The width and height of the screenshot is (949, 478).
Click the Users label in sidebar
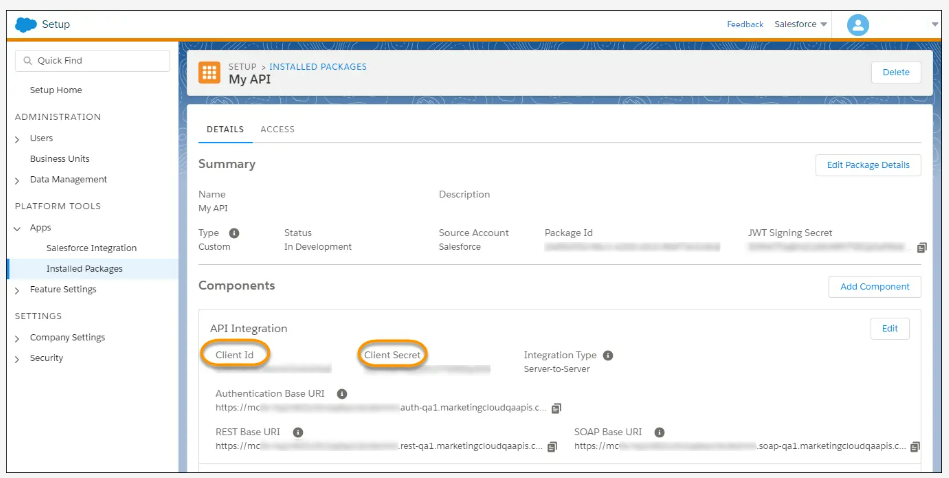point(41,138)
